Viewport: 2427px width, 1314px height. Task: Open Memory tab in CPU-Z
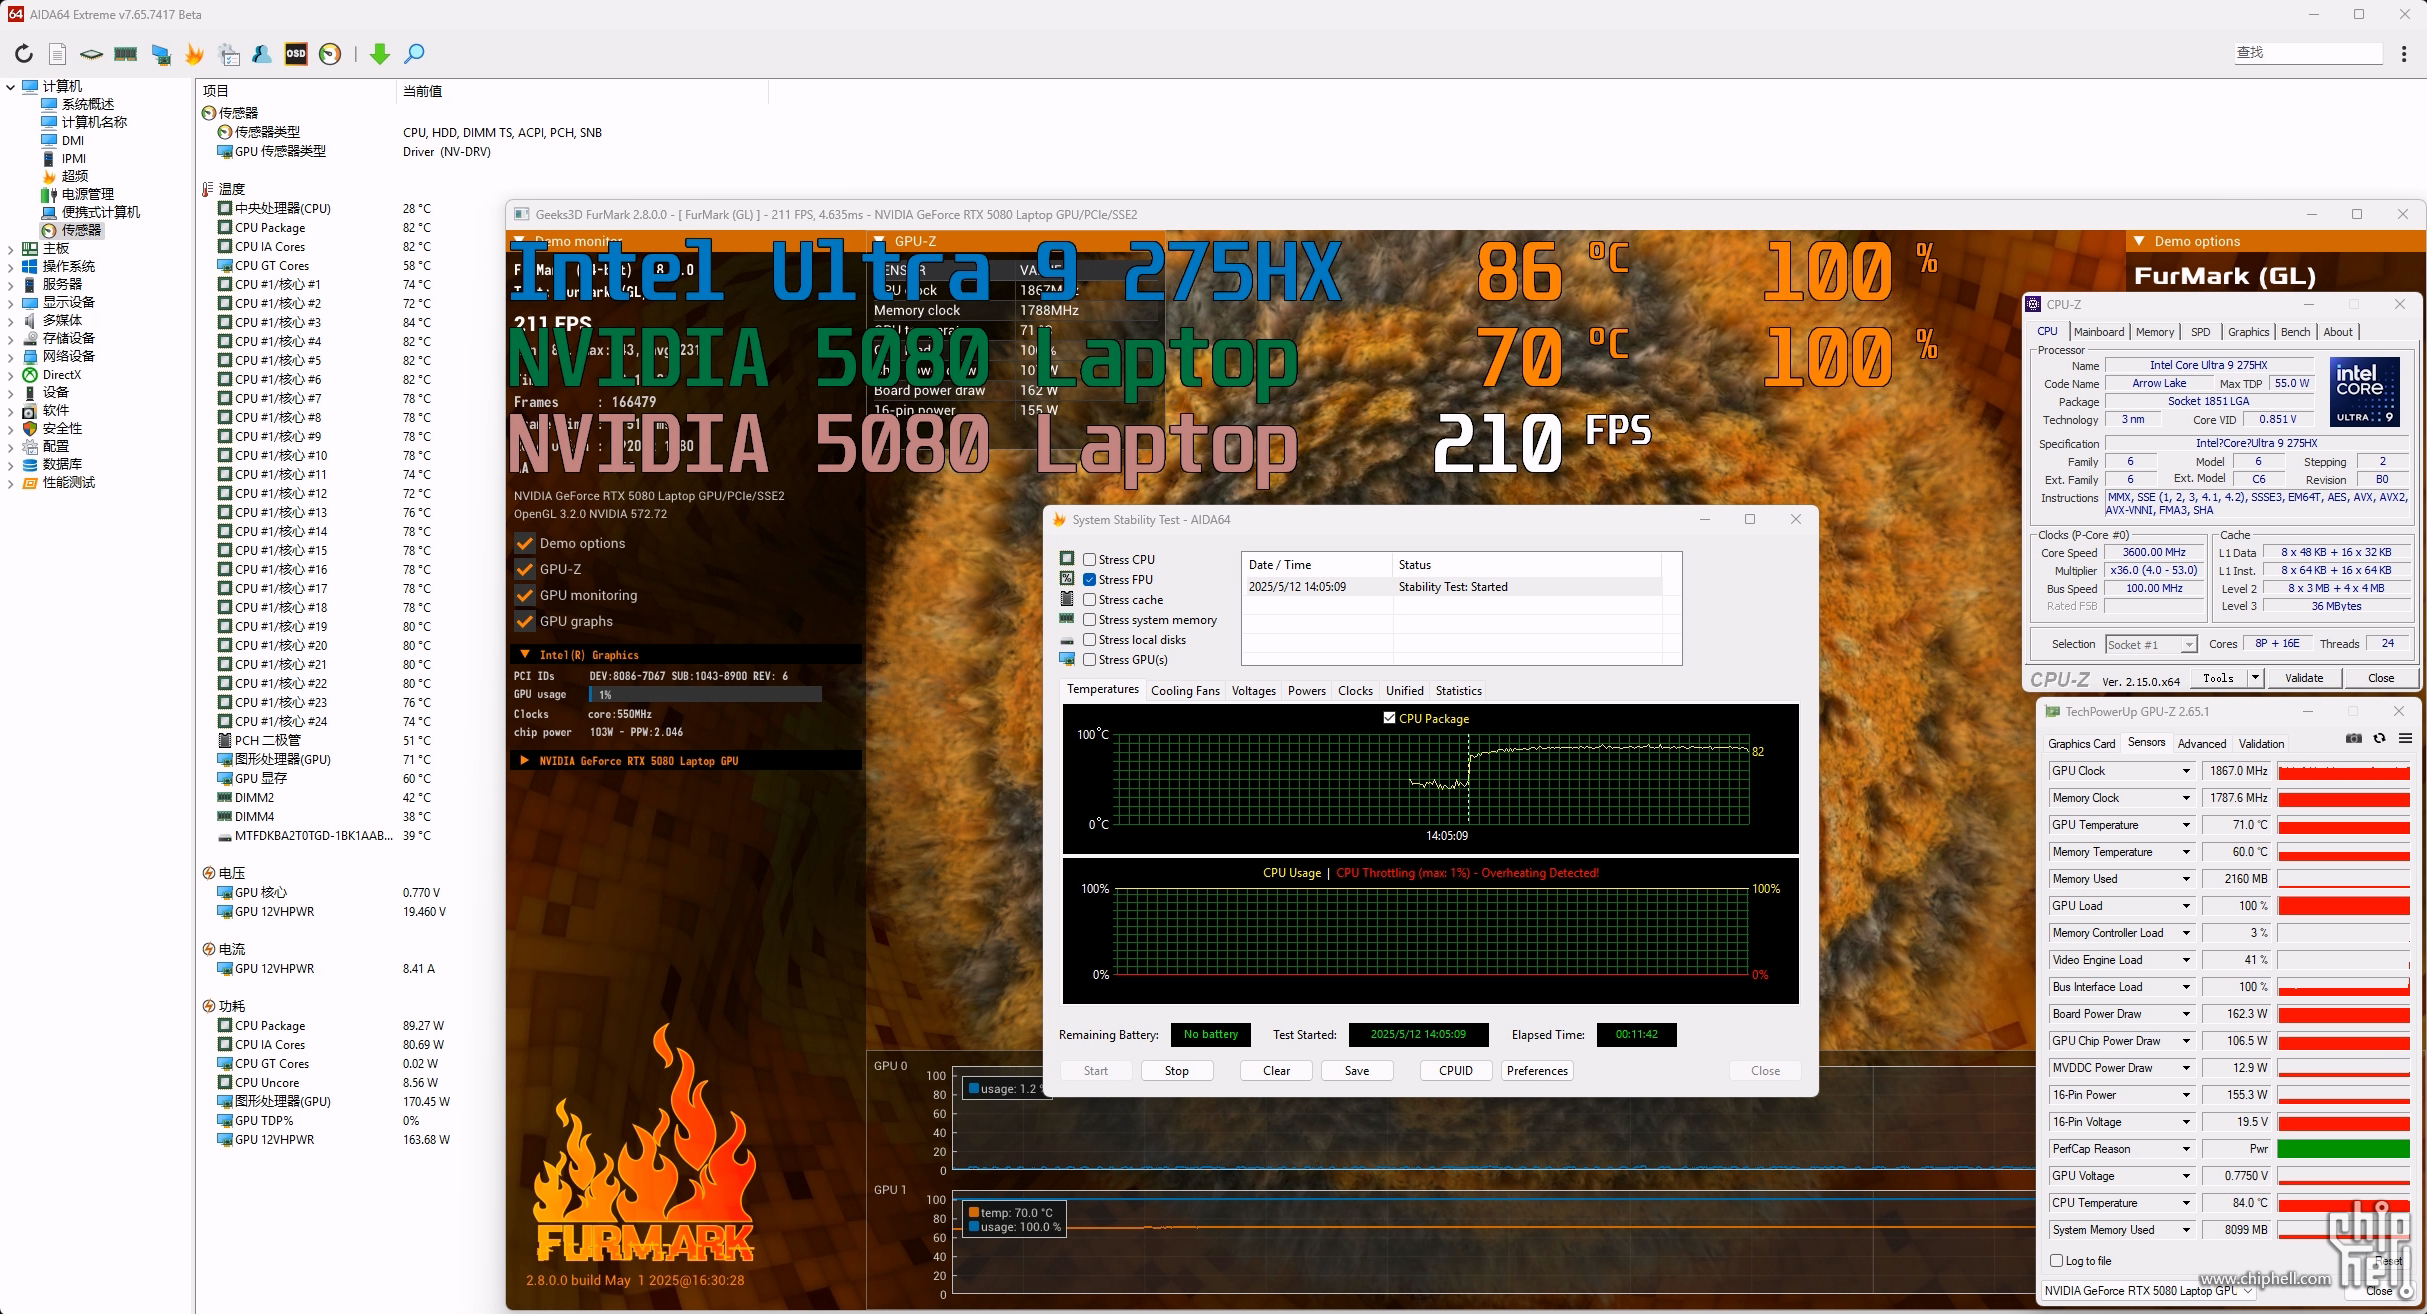point(2154,332)
